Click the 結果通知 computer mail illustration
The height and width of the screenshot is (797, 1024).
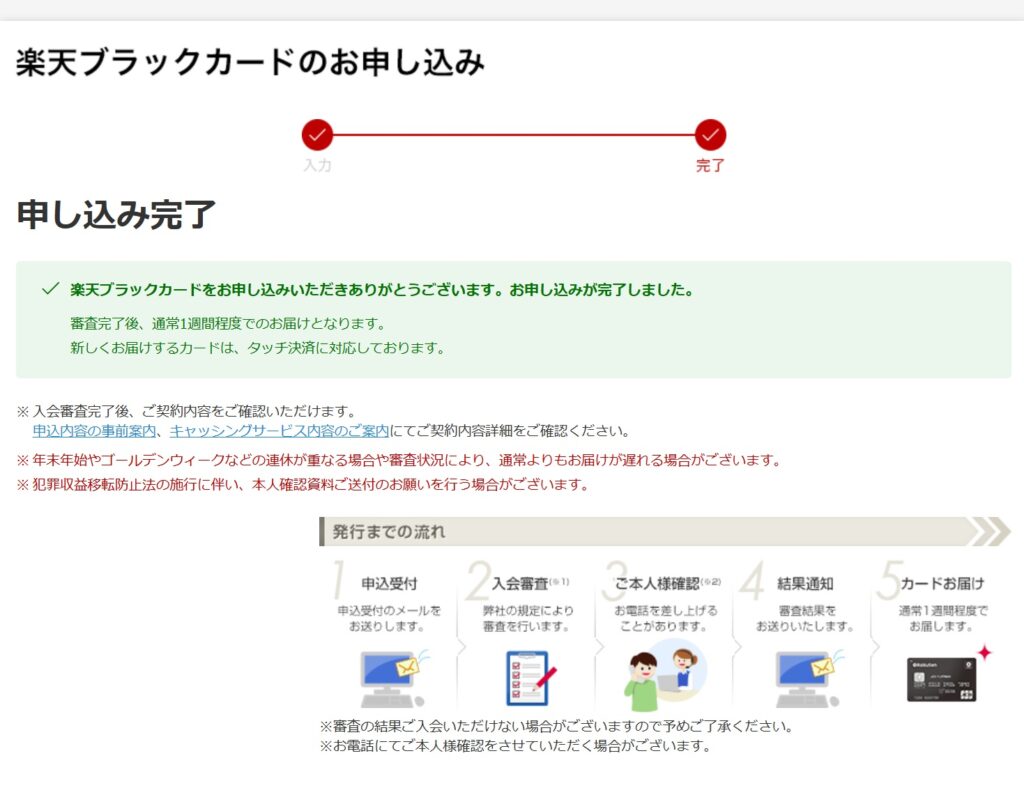click(808, 679)
